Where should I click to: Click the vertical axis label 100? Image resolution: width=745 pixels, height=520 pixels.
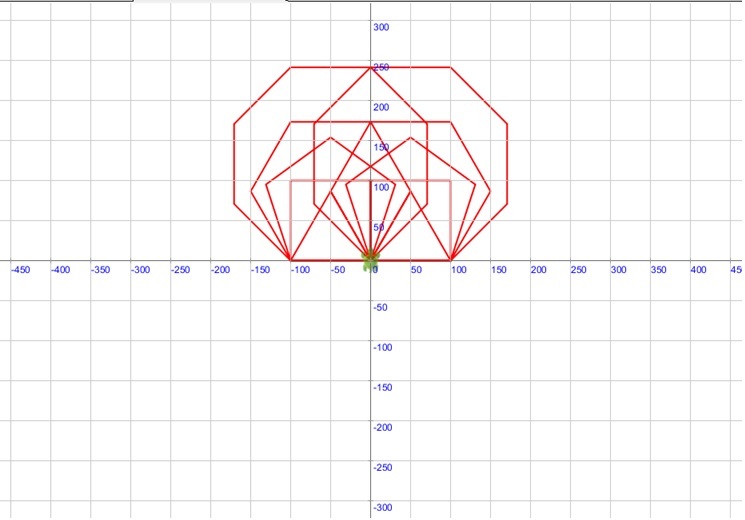pos(381,187)
